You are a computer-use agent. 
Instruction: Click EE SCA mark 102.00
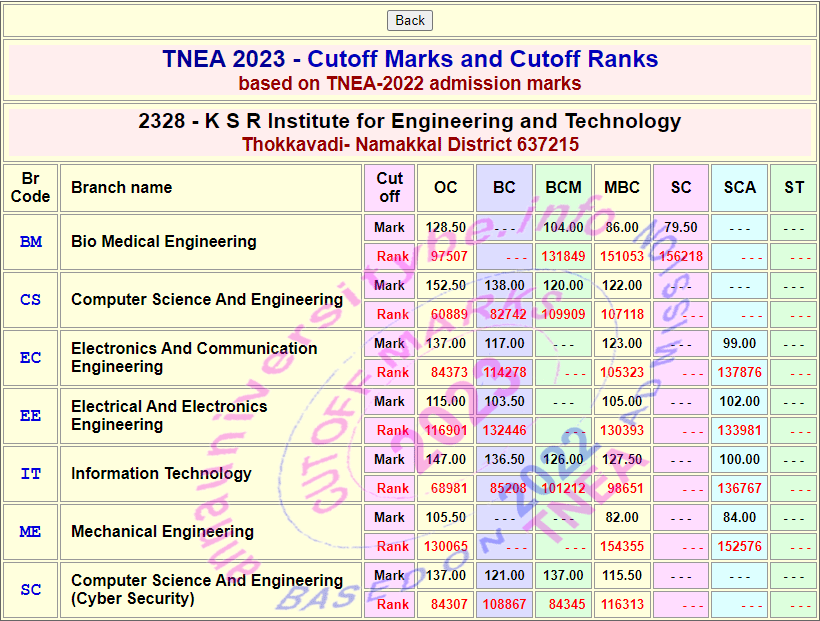739,402
